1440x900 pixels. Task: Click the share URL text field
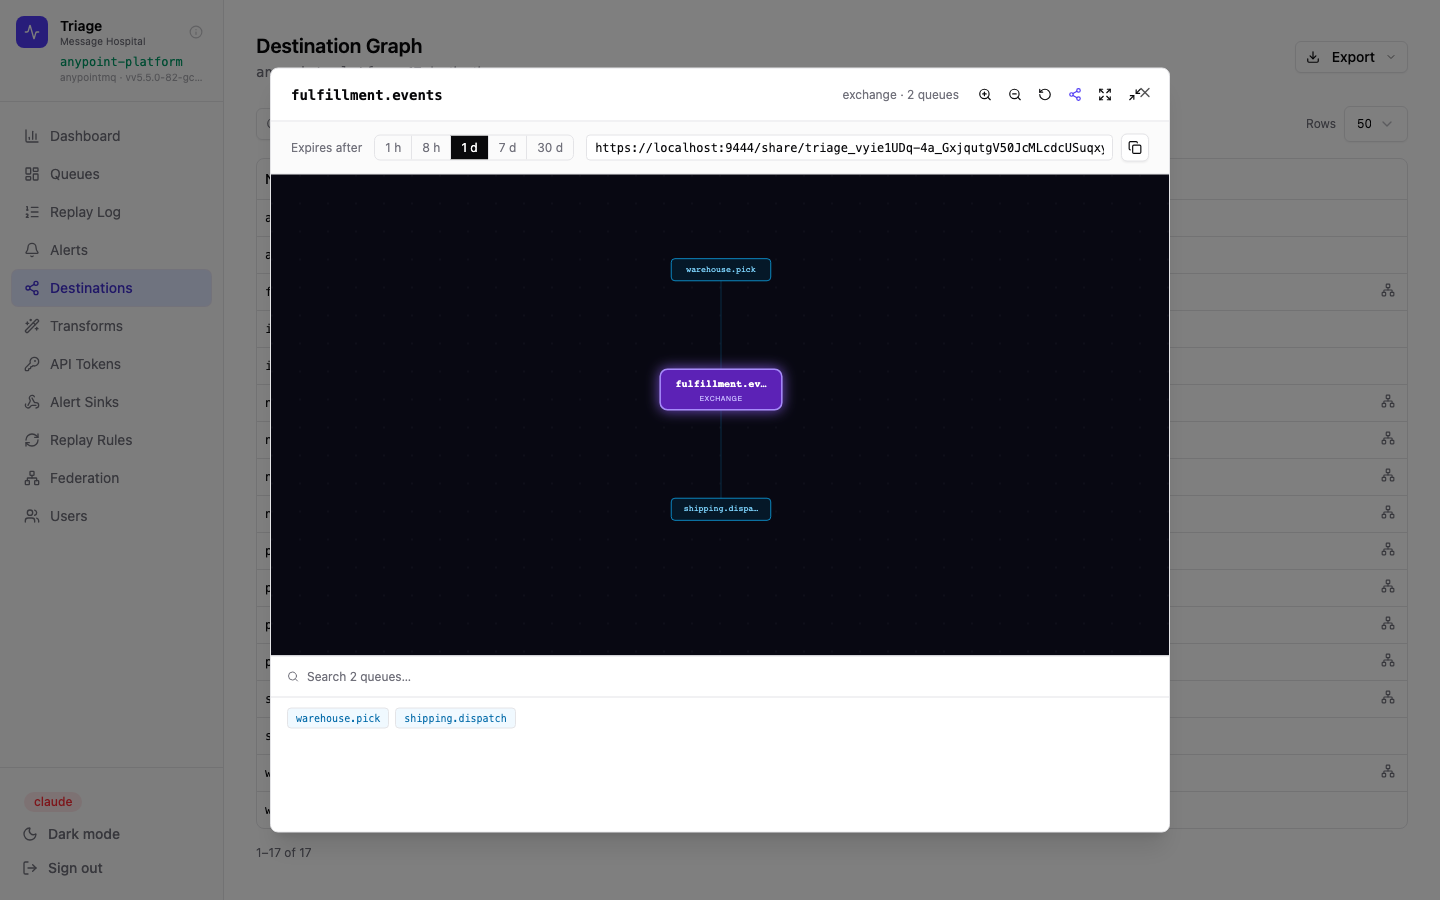(849, 148)
